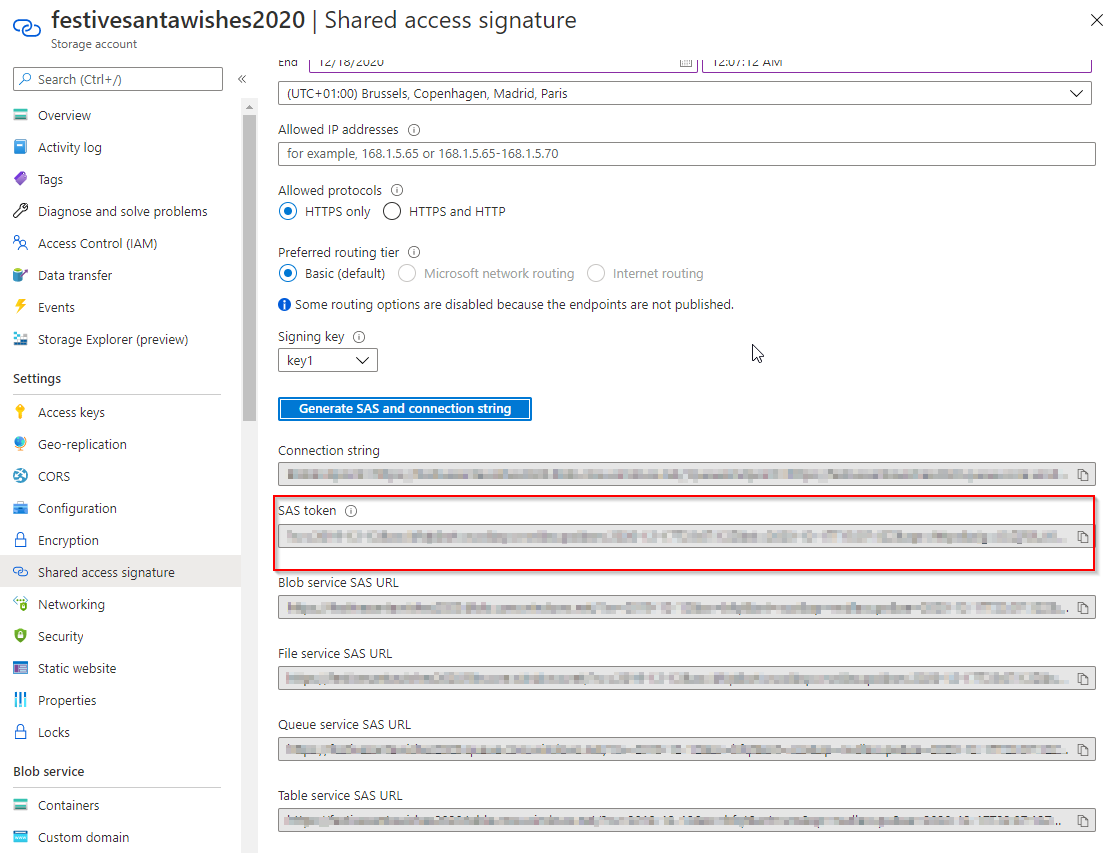Viewport: 1106px width, 853px height.
Task: Copy the Table service SAS URL
Action: click(1083, 821)
